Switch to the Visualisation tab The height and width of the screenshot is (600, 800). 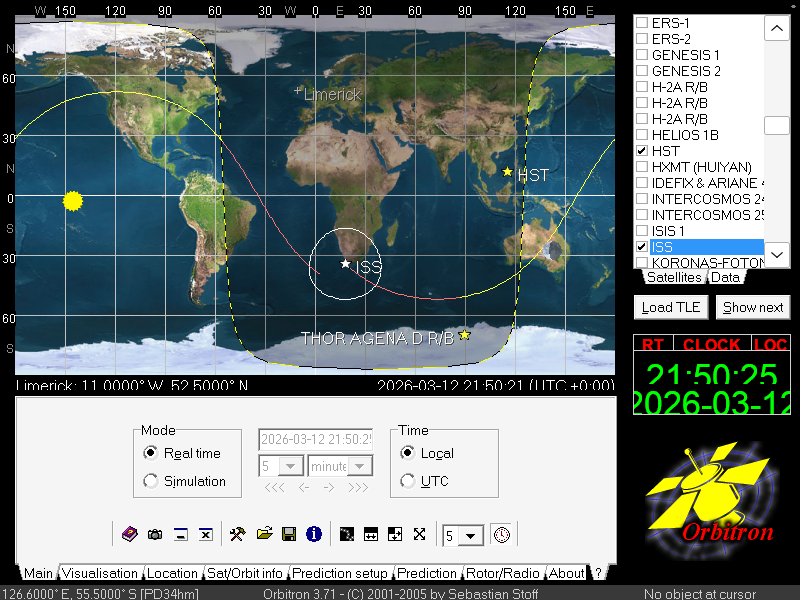(x=100, y=574)
